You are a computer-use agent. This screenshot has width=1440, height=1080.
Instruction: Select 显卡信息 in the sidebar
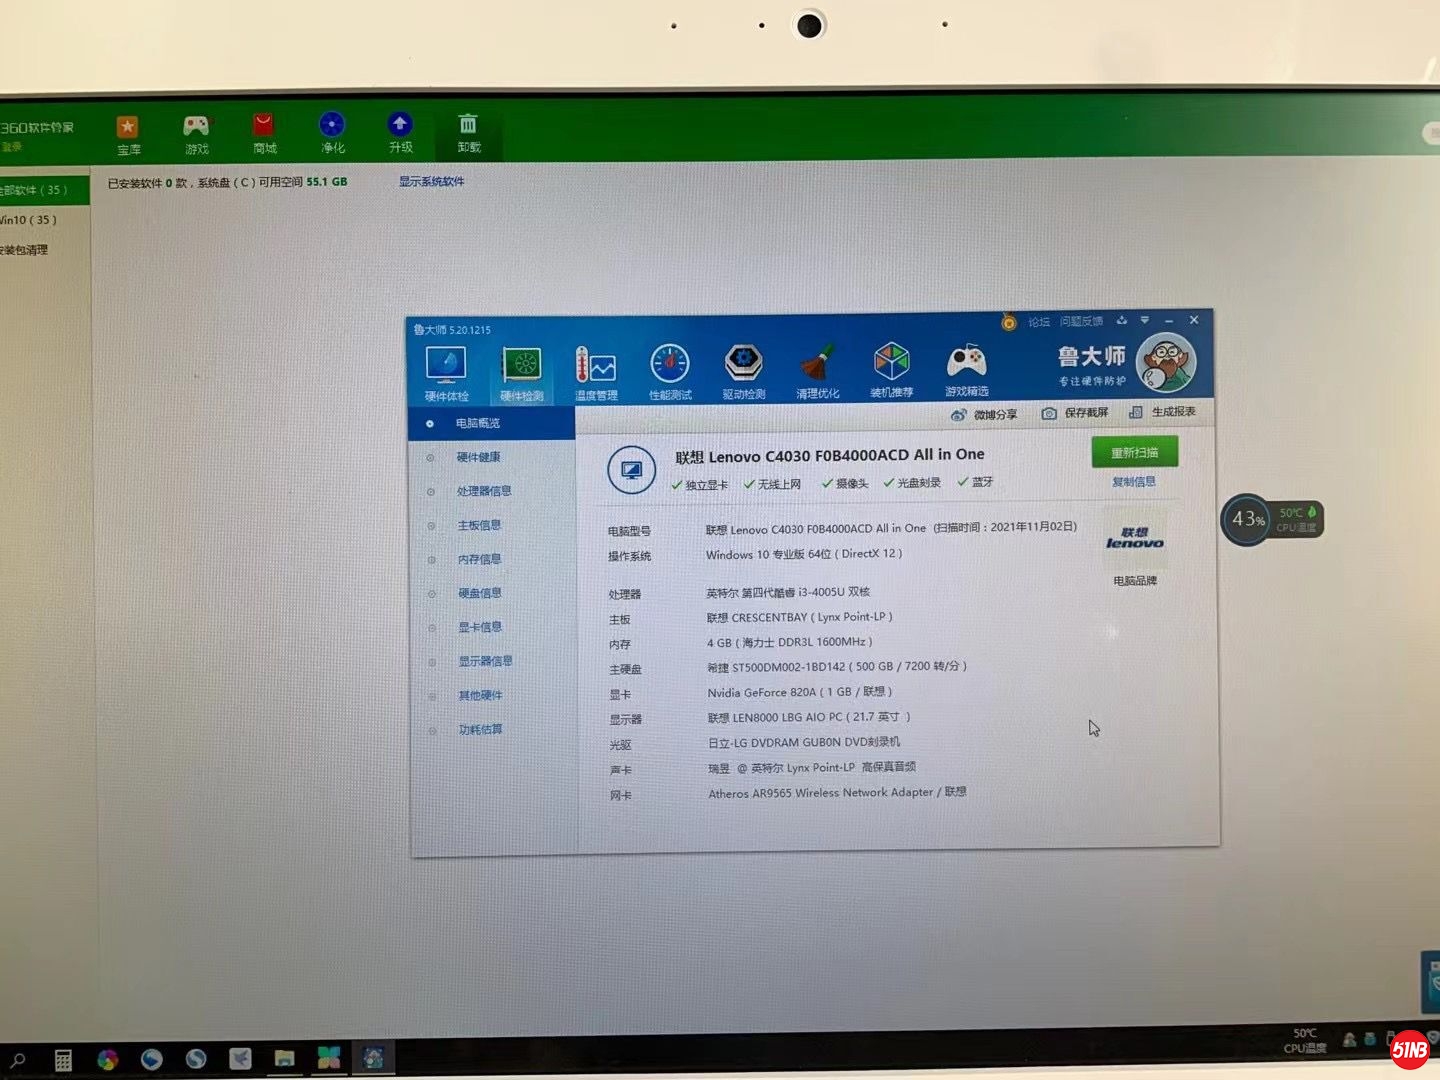tap(480, 627)
